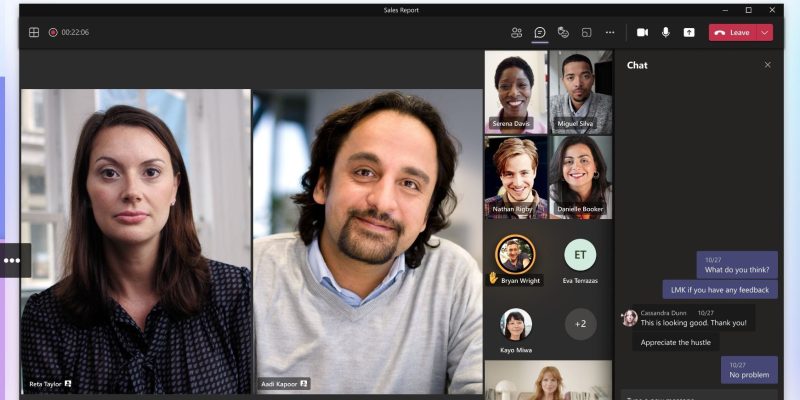
Task: Click the share content tray icon
Action: [x=689, y=32]
